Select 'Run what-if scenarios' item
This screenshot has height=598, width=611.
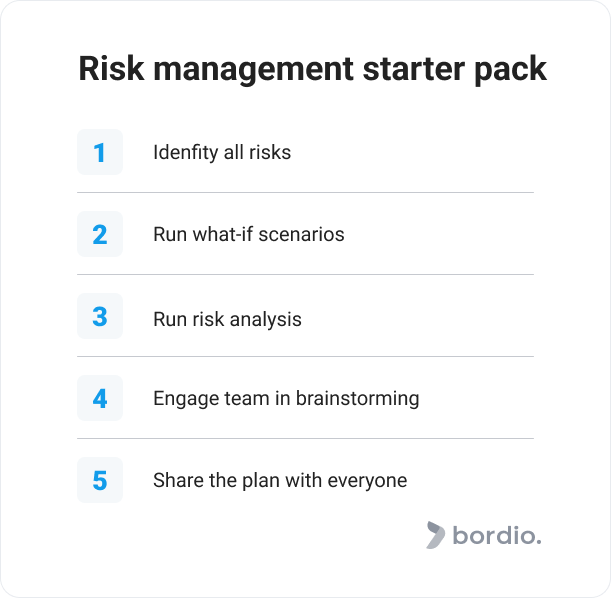click(249, 234)
